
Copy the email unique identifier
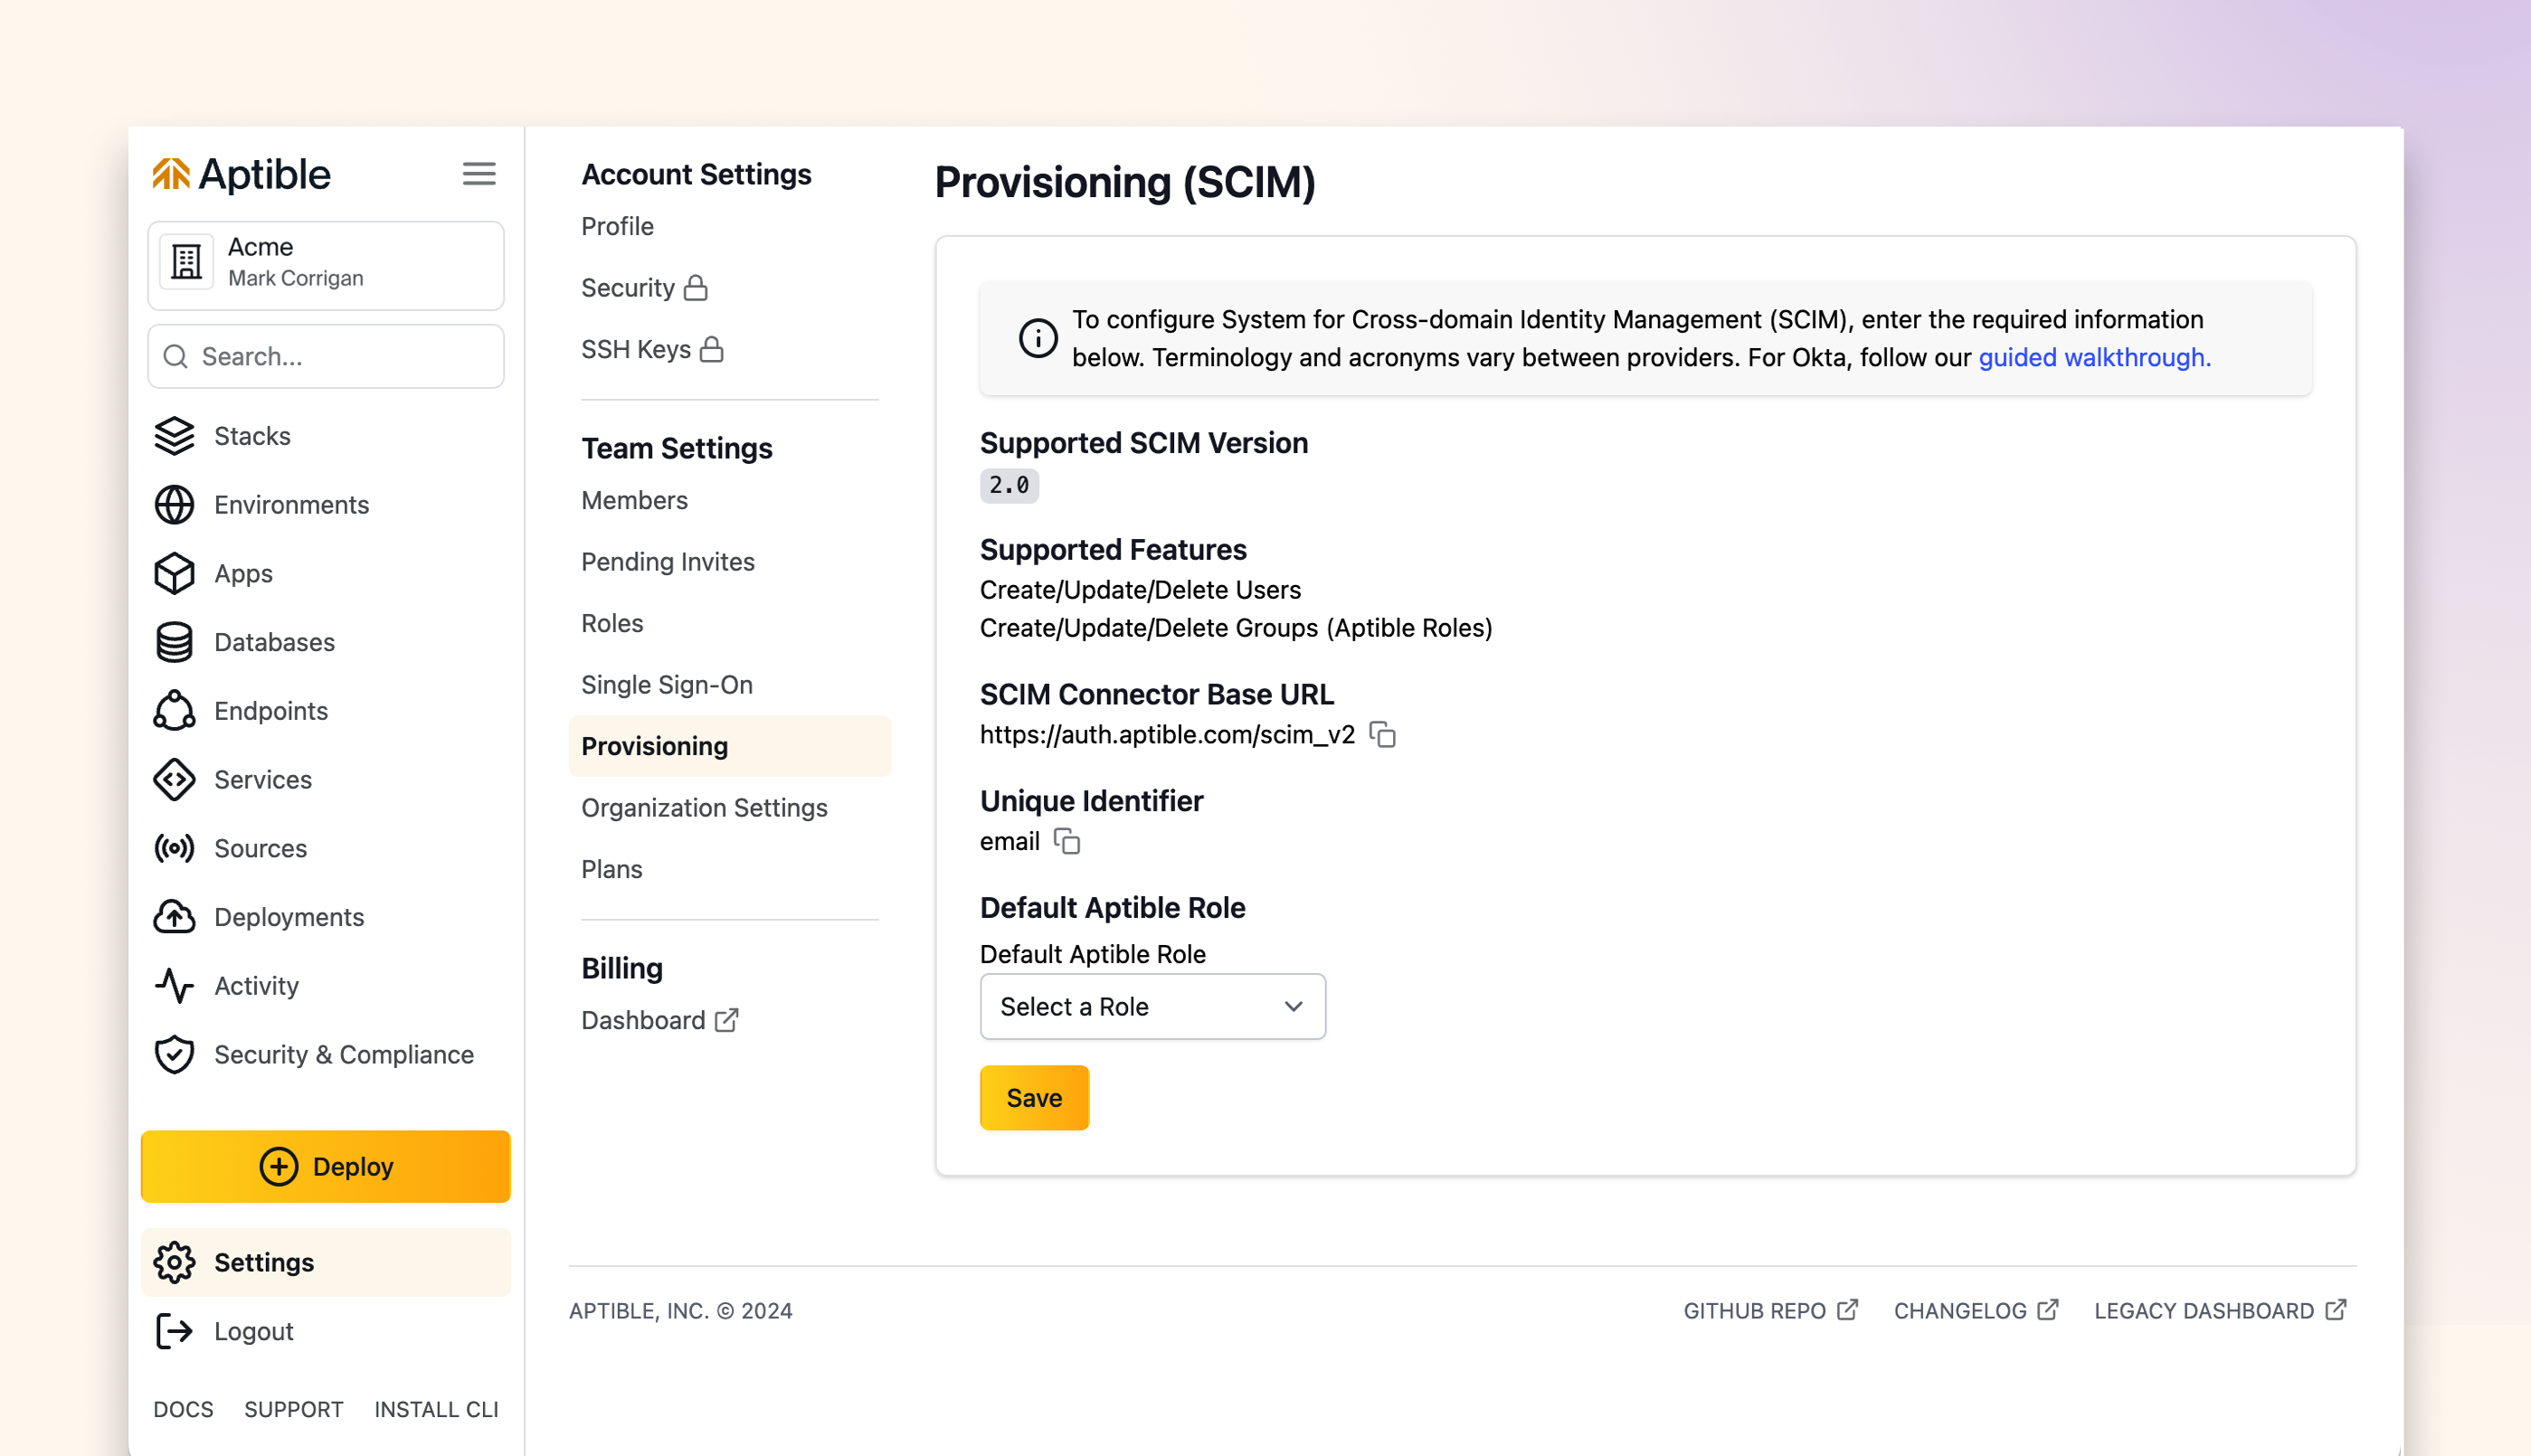click(1067, 842)
